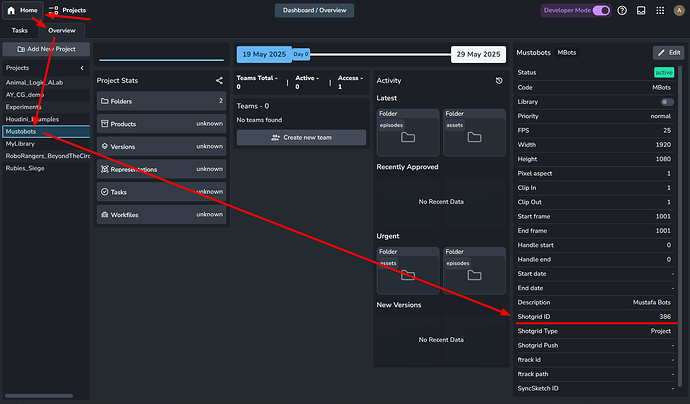690x404 pixels.
Task: Click Add New Project button
Action: (x=46, y=49)
